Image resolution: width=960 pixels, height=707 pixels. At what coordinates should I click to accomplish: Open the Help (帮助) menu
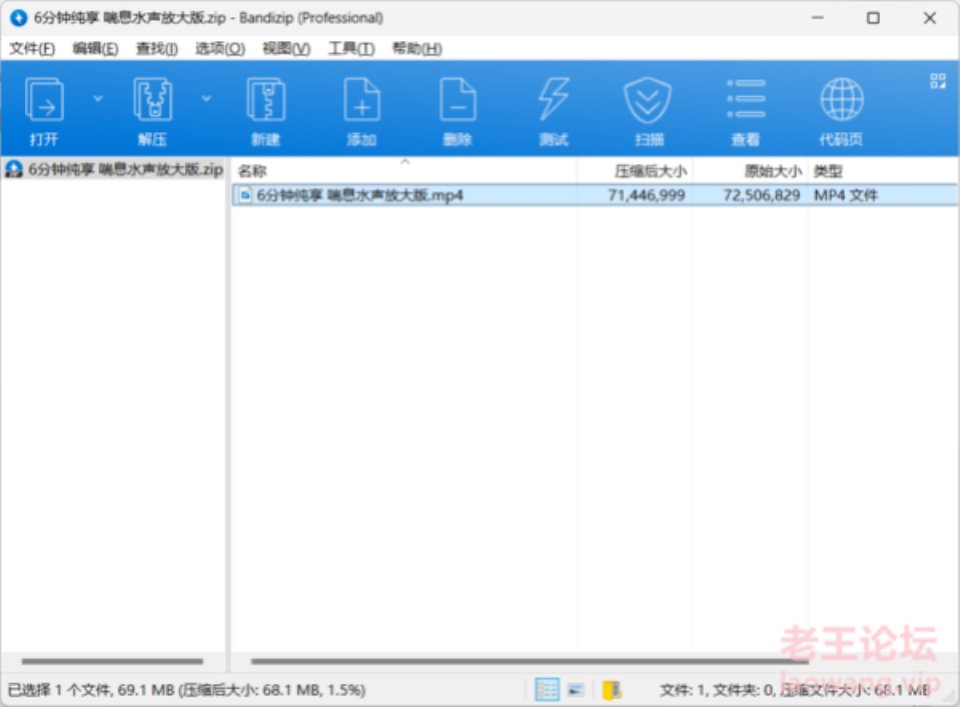417,48
